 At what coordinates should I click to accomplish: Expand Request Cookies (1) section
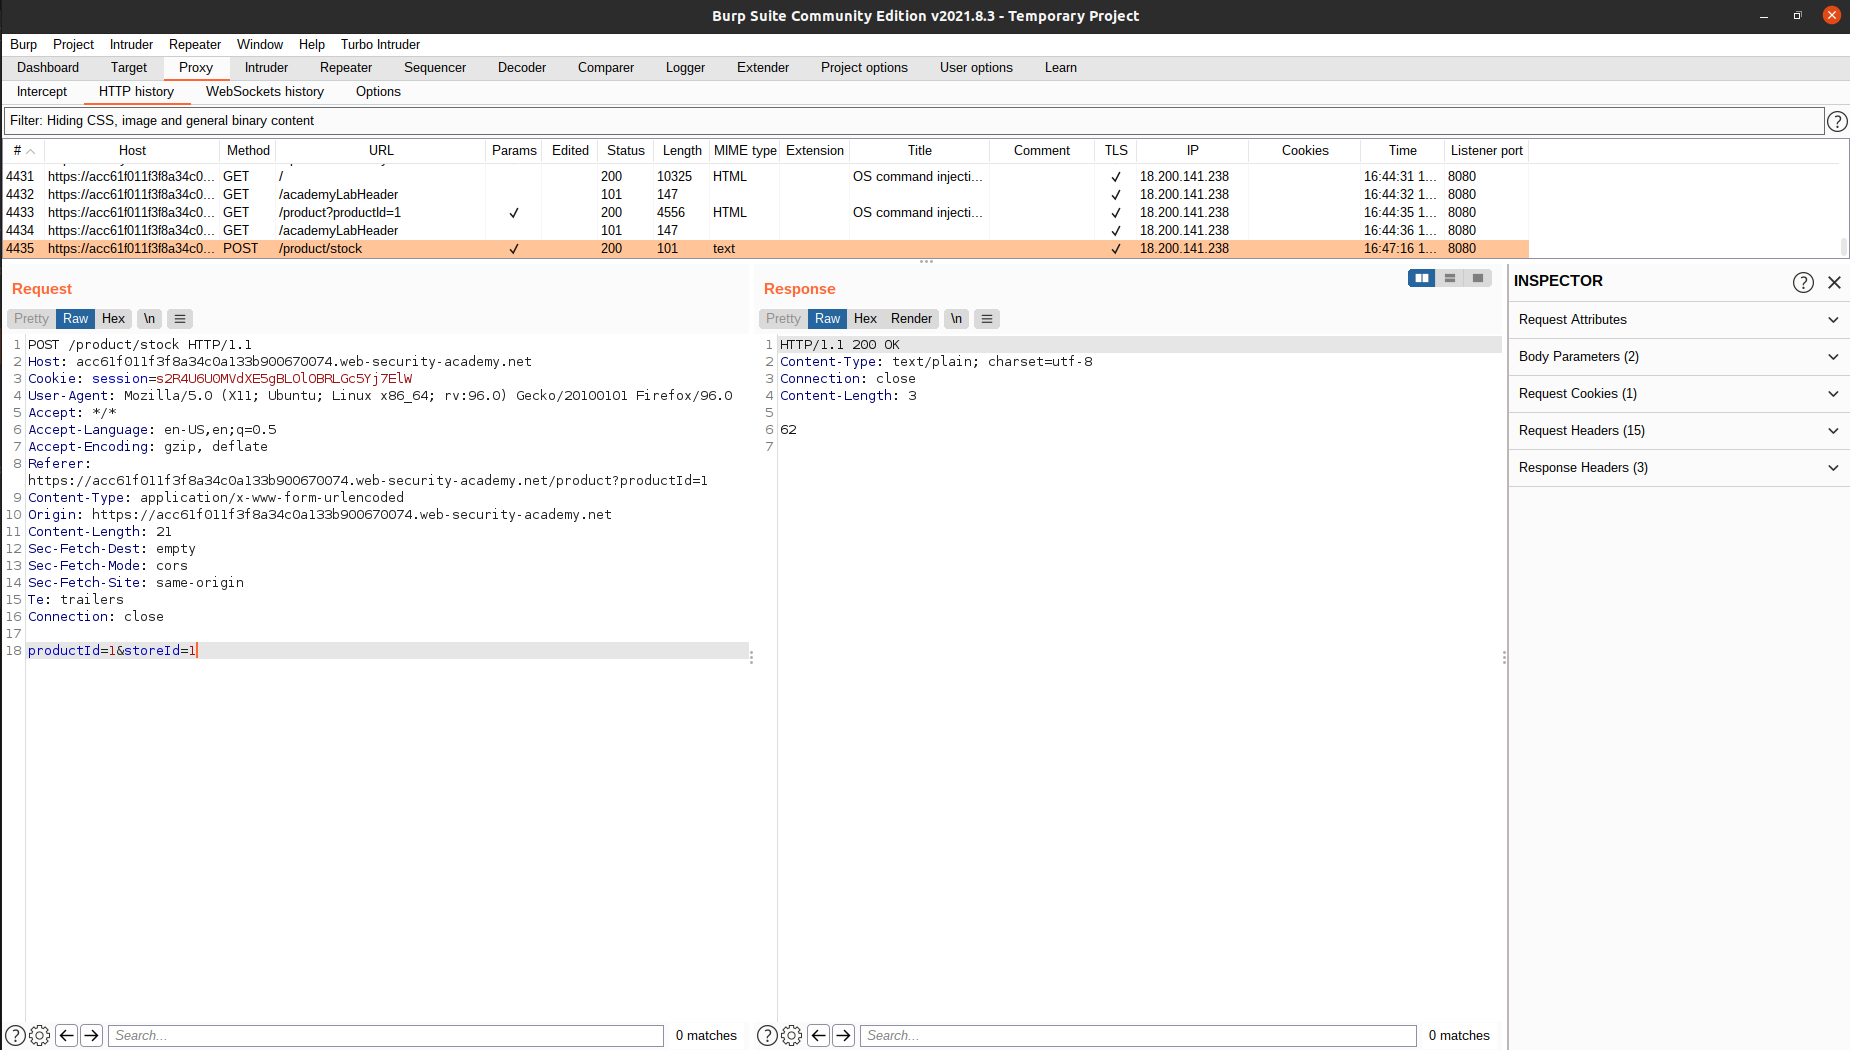click(1679, 394)
